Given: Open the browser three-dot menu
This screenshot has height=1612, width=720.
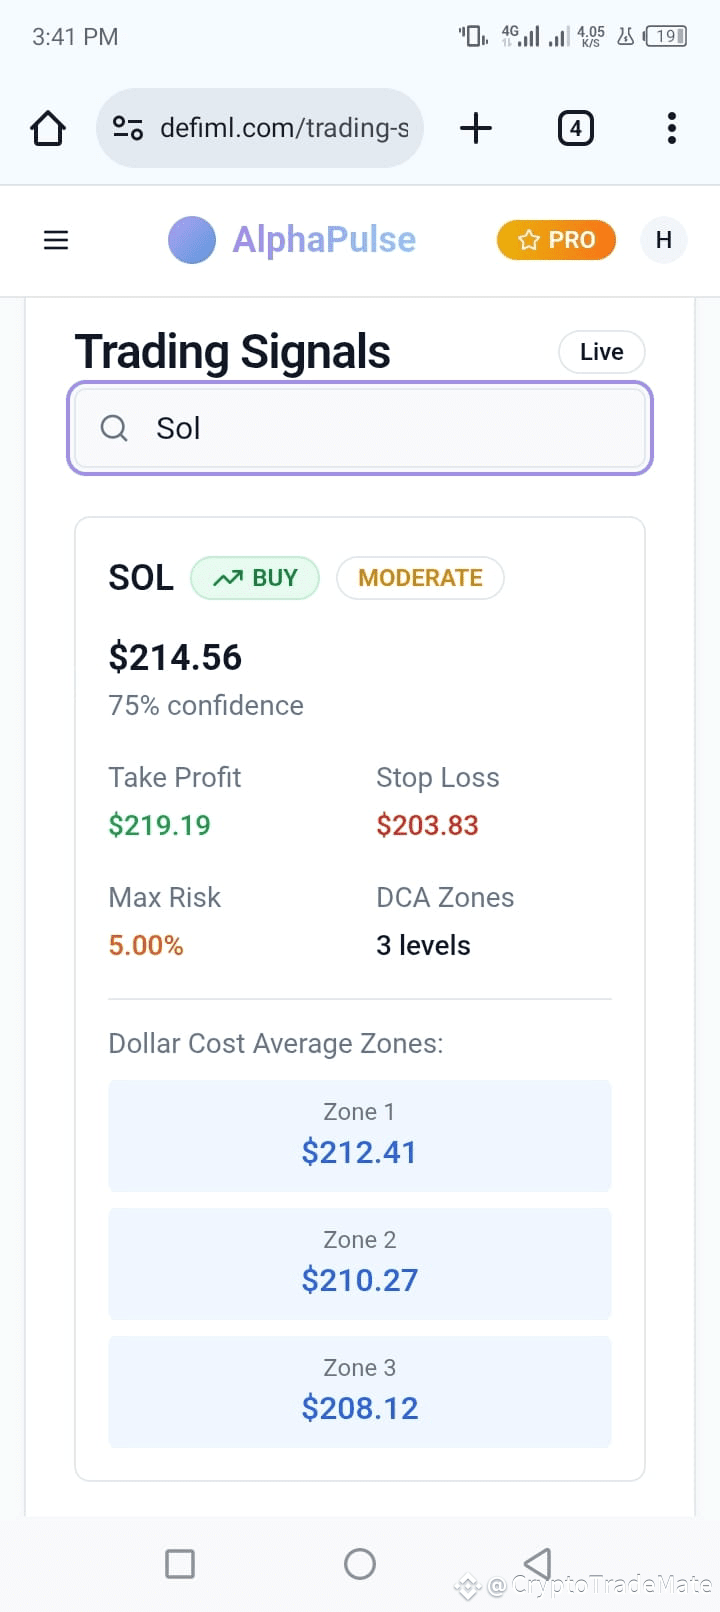Looking at the screenshot, I should 671,128.
